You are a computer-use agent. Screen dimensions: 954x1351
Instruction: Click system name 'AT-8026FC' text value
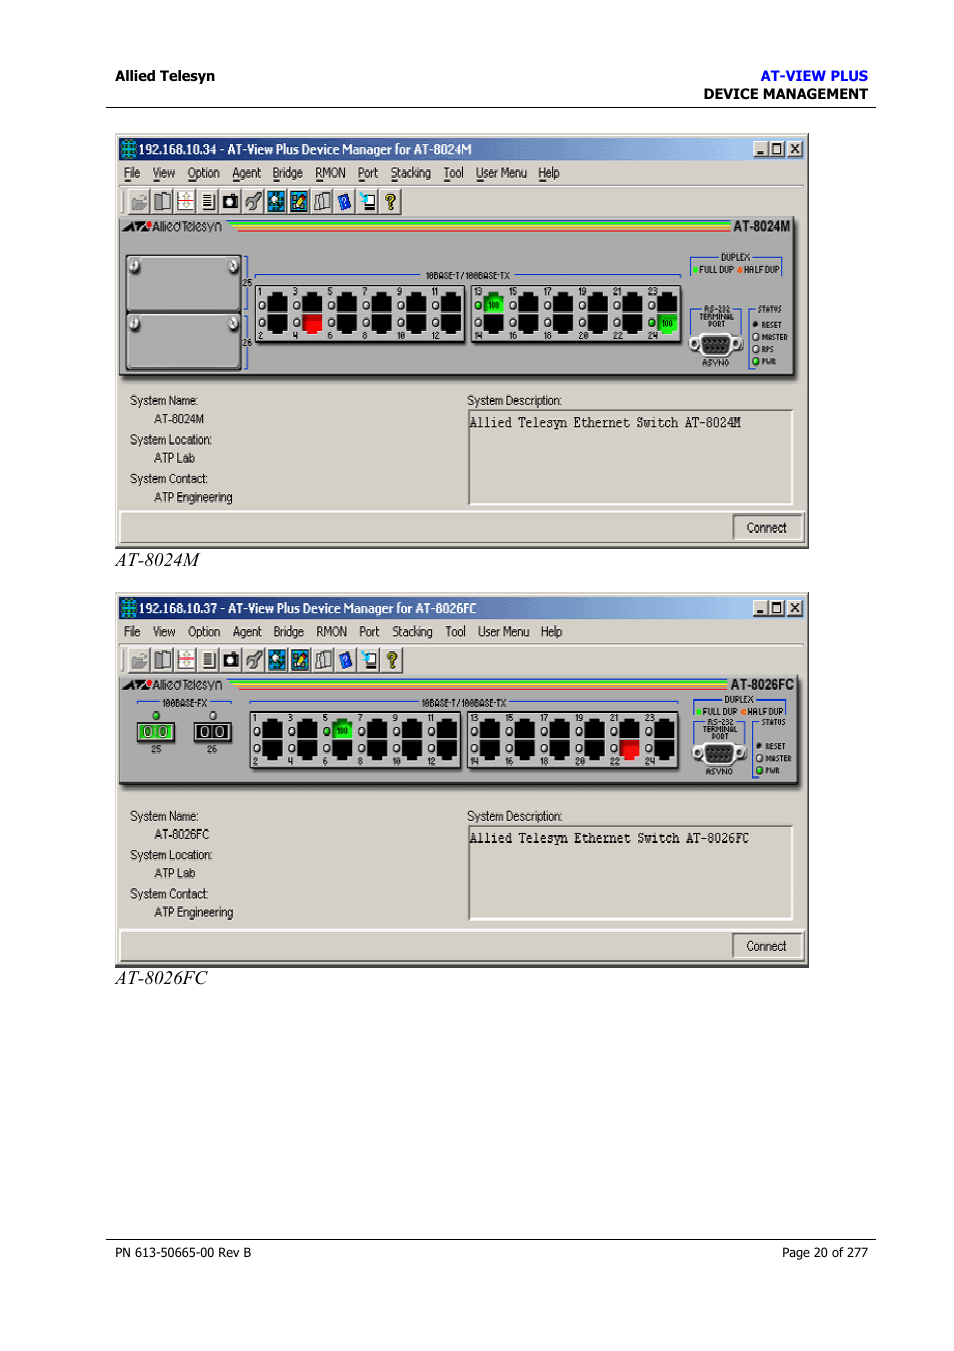coord(181,835)
